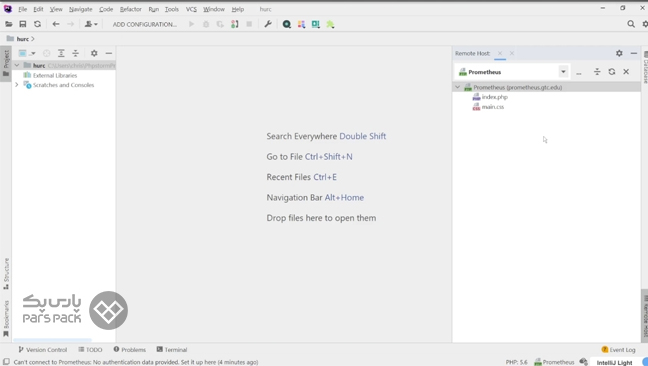Click the Back navigation arrow
Screen dimensions: 648x366
pos(56,24)
